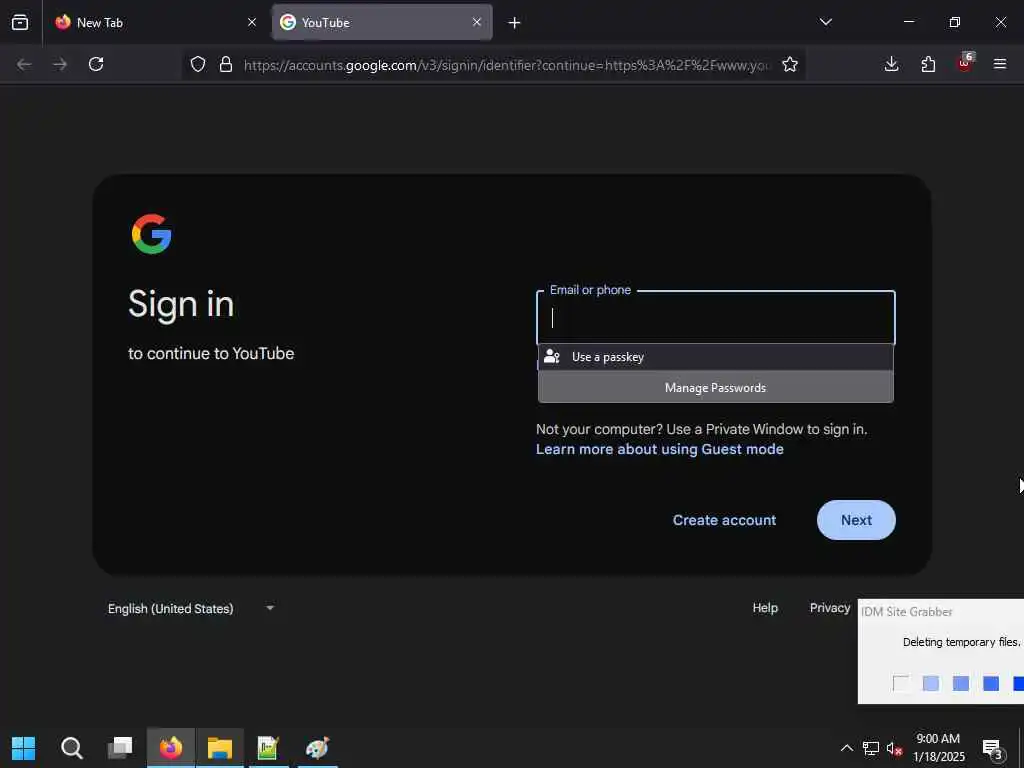The width and height of the screenshot is (1024, 768).
Task: Close the YouTube tab
Action: (477, 22)
